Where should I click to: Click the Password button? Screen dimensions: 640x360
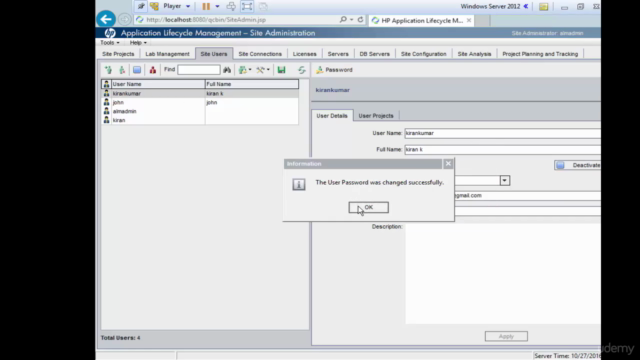(334, 70)
